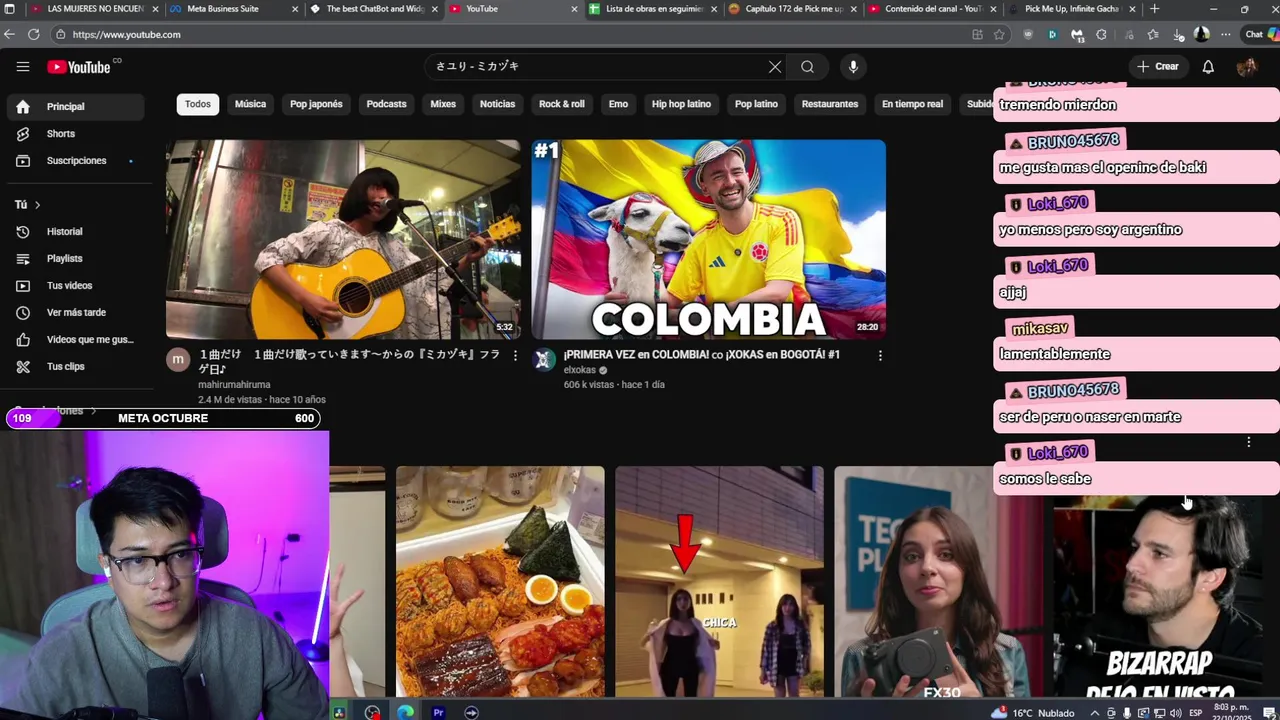Select the Todos filter chip

click(198, 104)
